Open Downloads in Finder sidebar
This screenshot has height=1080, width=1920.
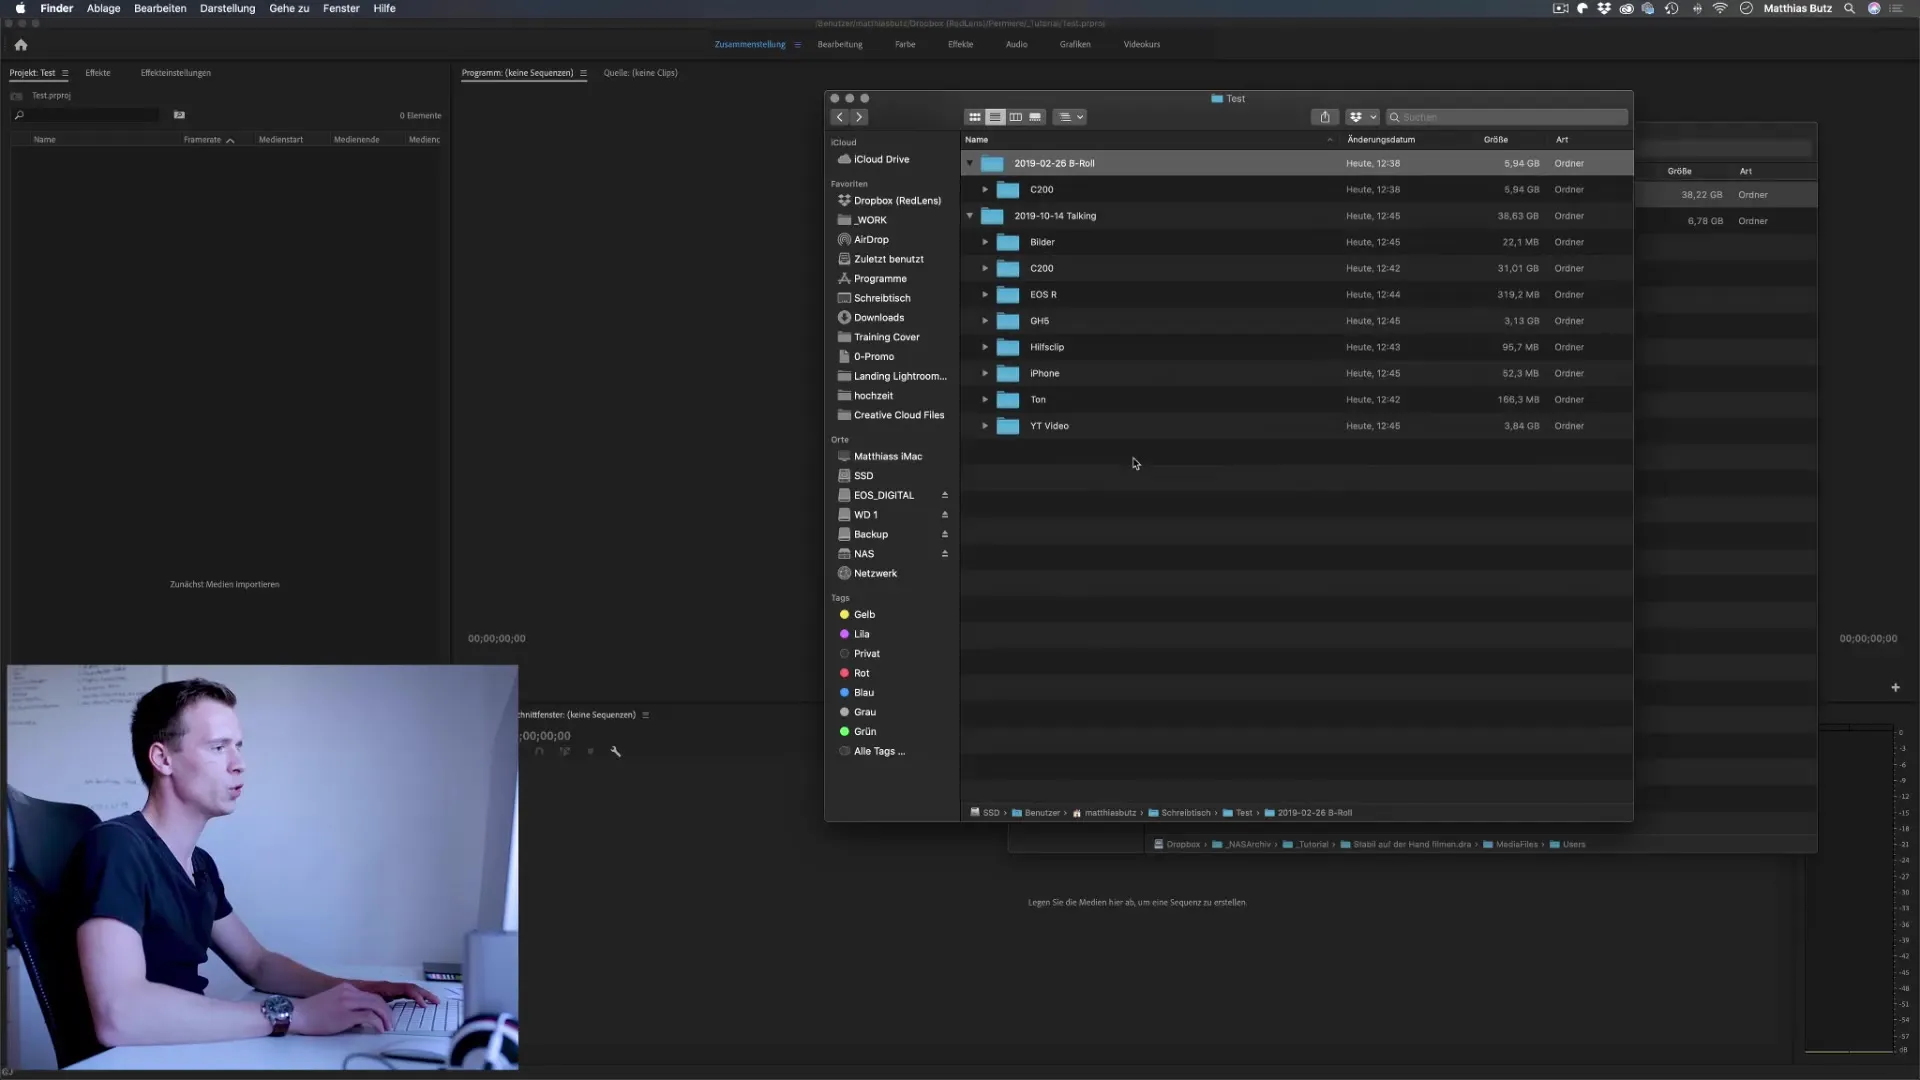(870, 318)
